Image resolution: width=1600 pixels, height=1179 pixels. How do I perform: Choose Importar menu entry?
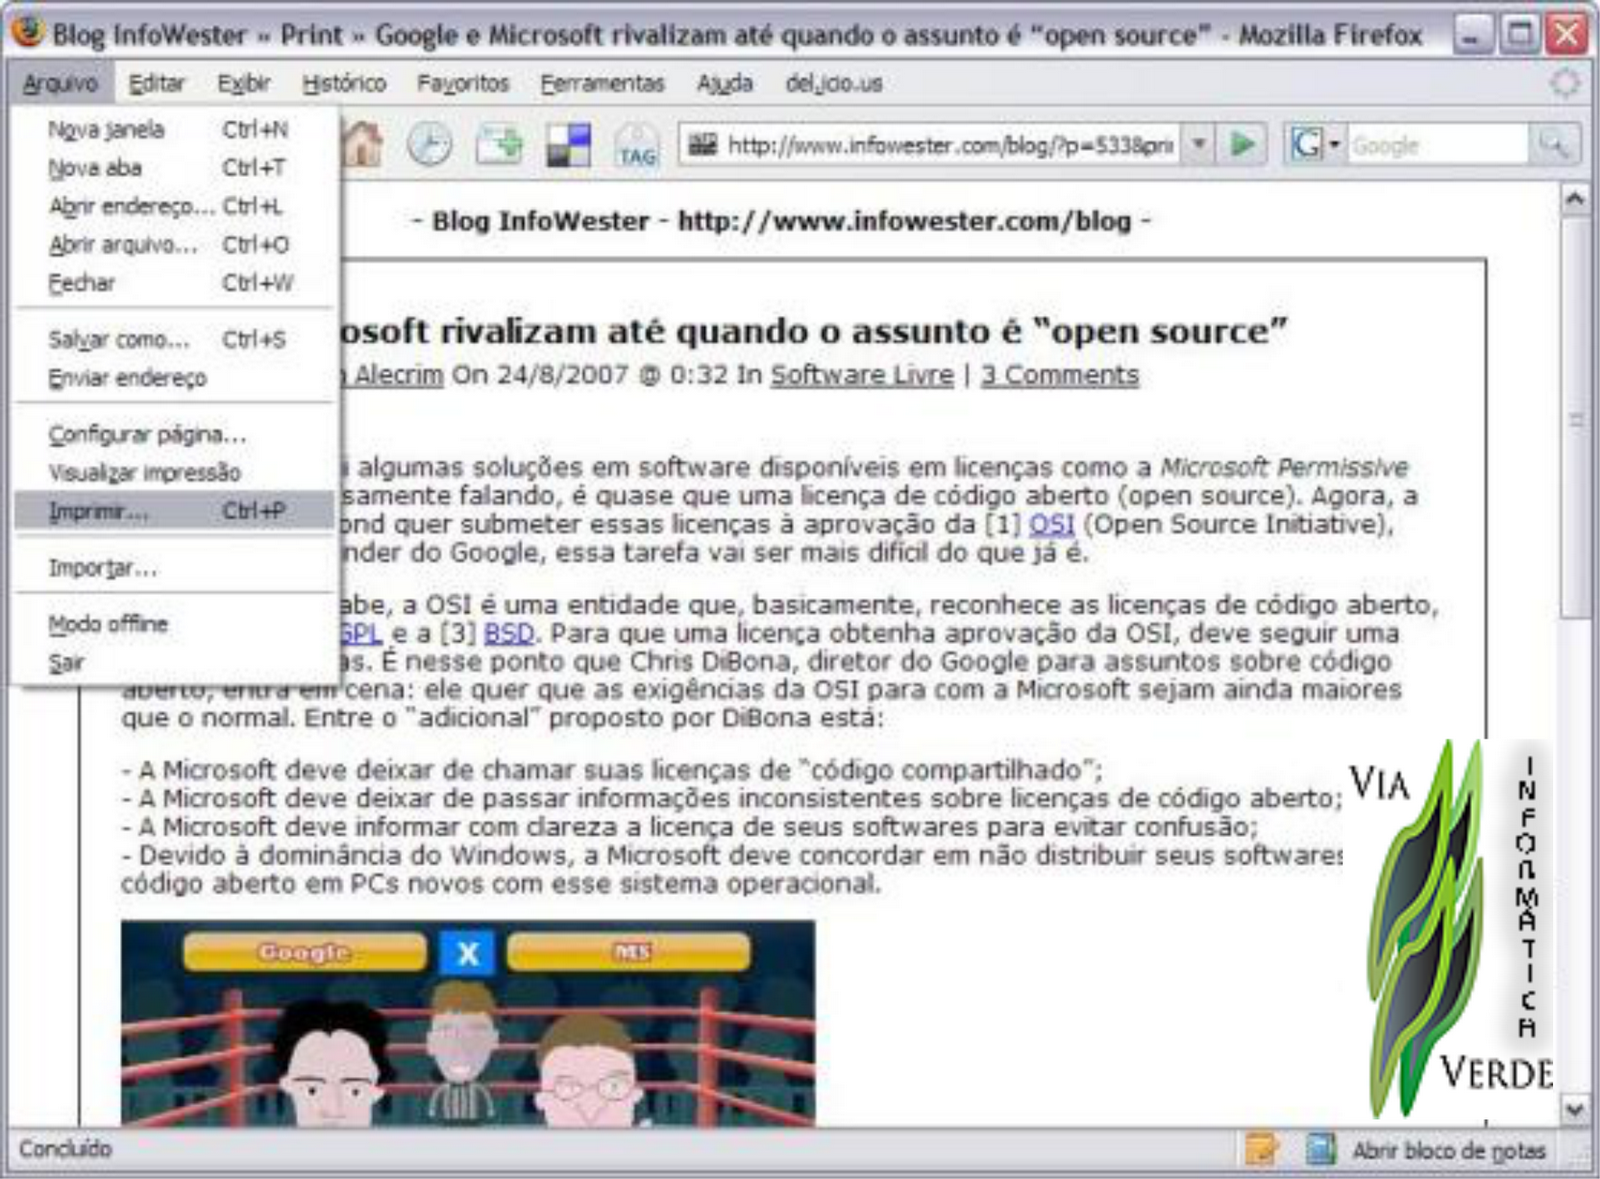[175, 568]
